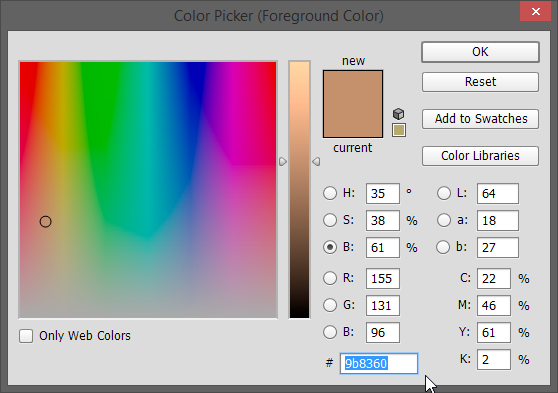Select the Lab a radio button
This screenshot has width=558, height=393.
point(444,220)
